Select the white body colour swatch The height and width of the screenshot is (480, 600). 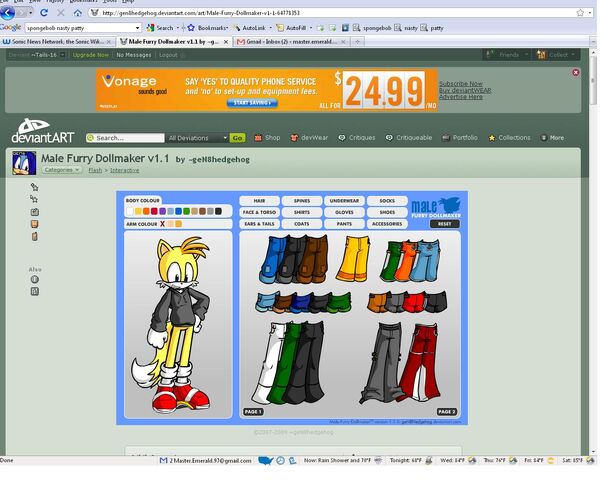click(x=130, y=211)
